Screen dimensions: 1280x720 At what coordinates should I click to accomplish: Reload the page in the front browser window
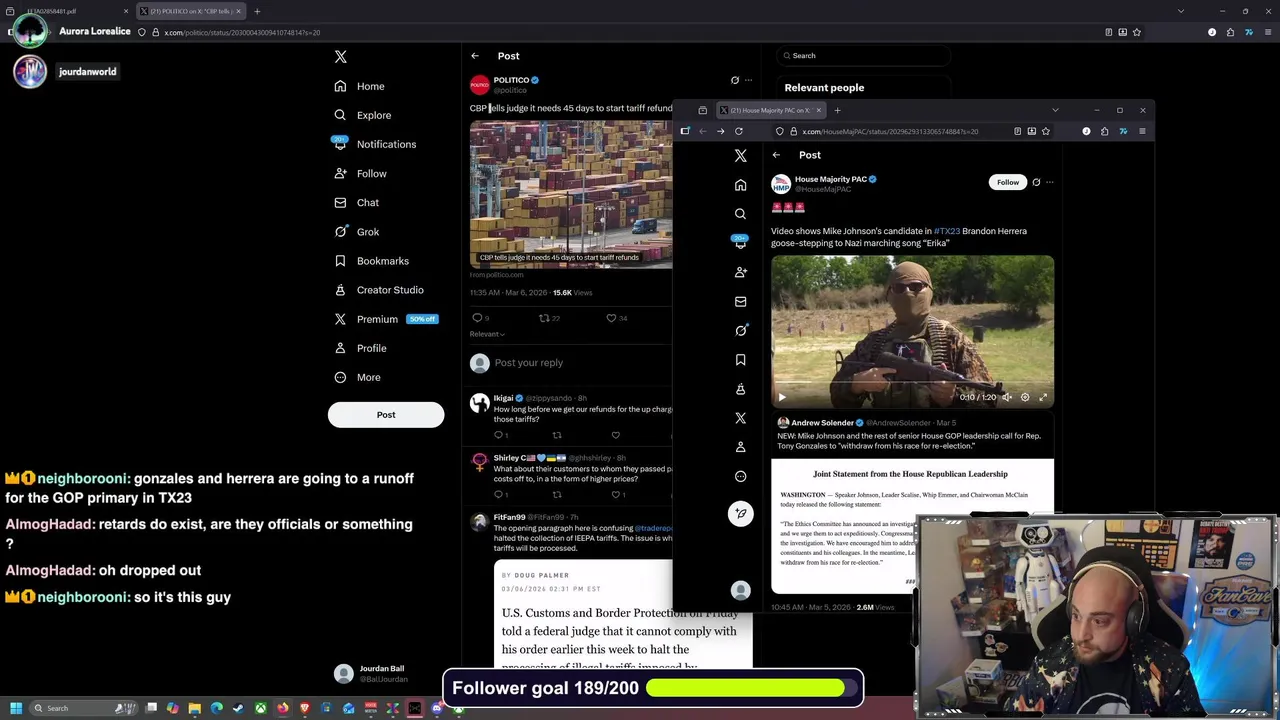click(x=739, y=131)
